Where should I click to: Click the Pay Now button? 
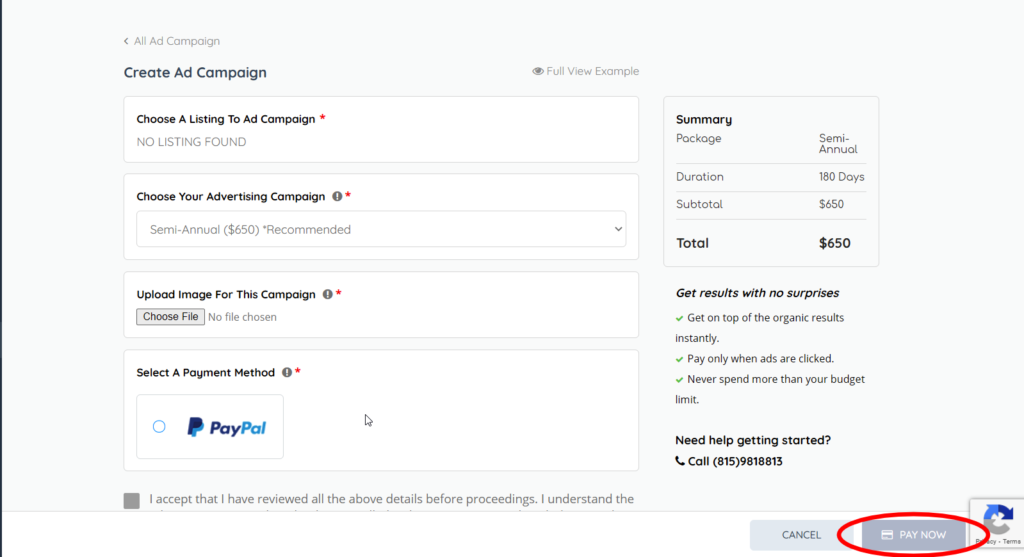(913, 535)
